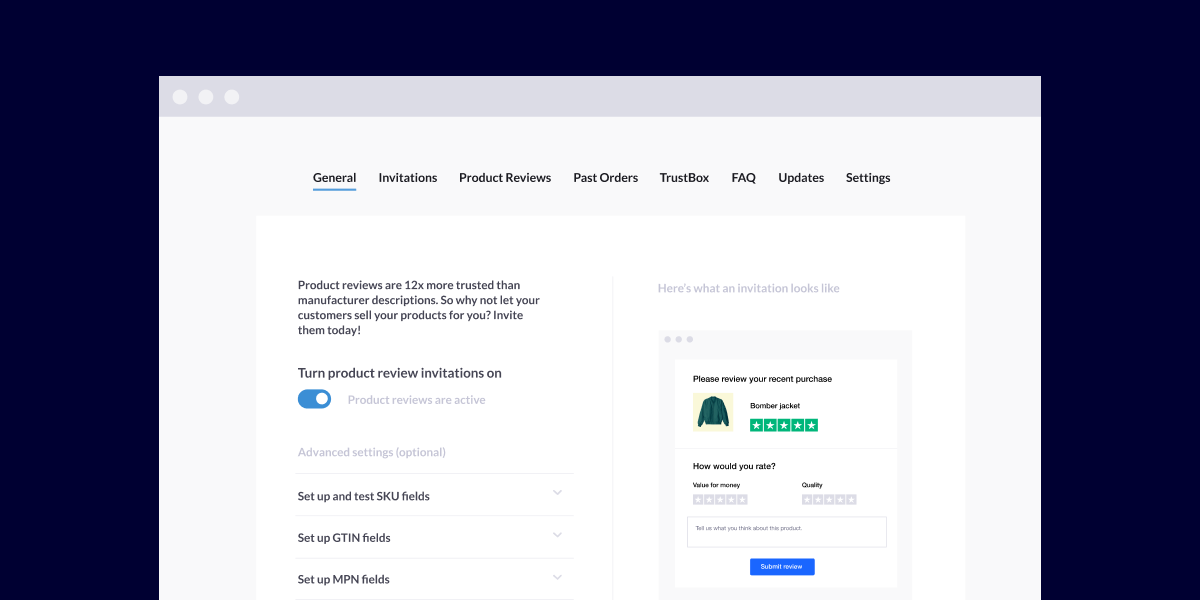The height and width of the screenshot is (600, 1200).
Task: View the Updates tab
Action: pyautogui.click(x=801, y=178)
